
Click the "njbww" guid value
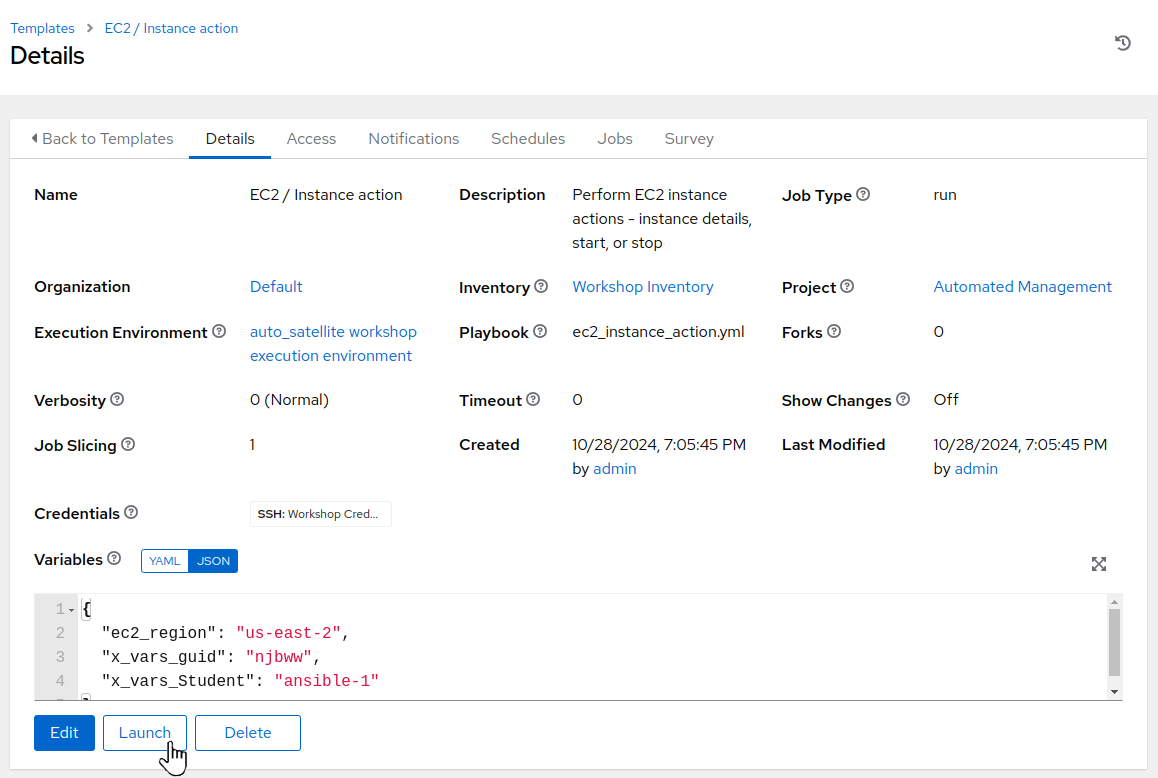point(278,657)
